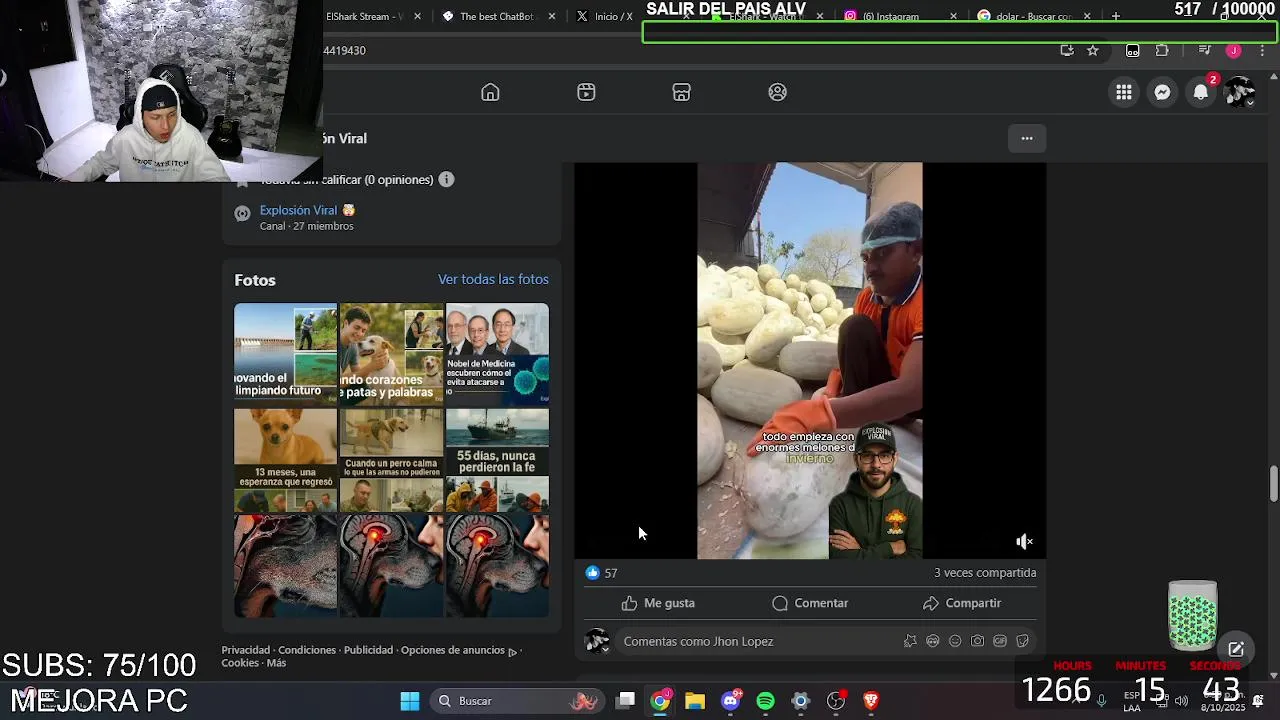
Task: Open OBS Studio from the taskbar
Action: pyautogui.click(x=836, y=701)
